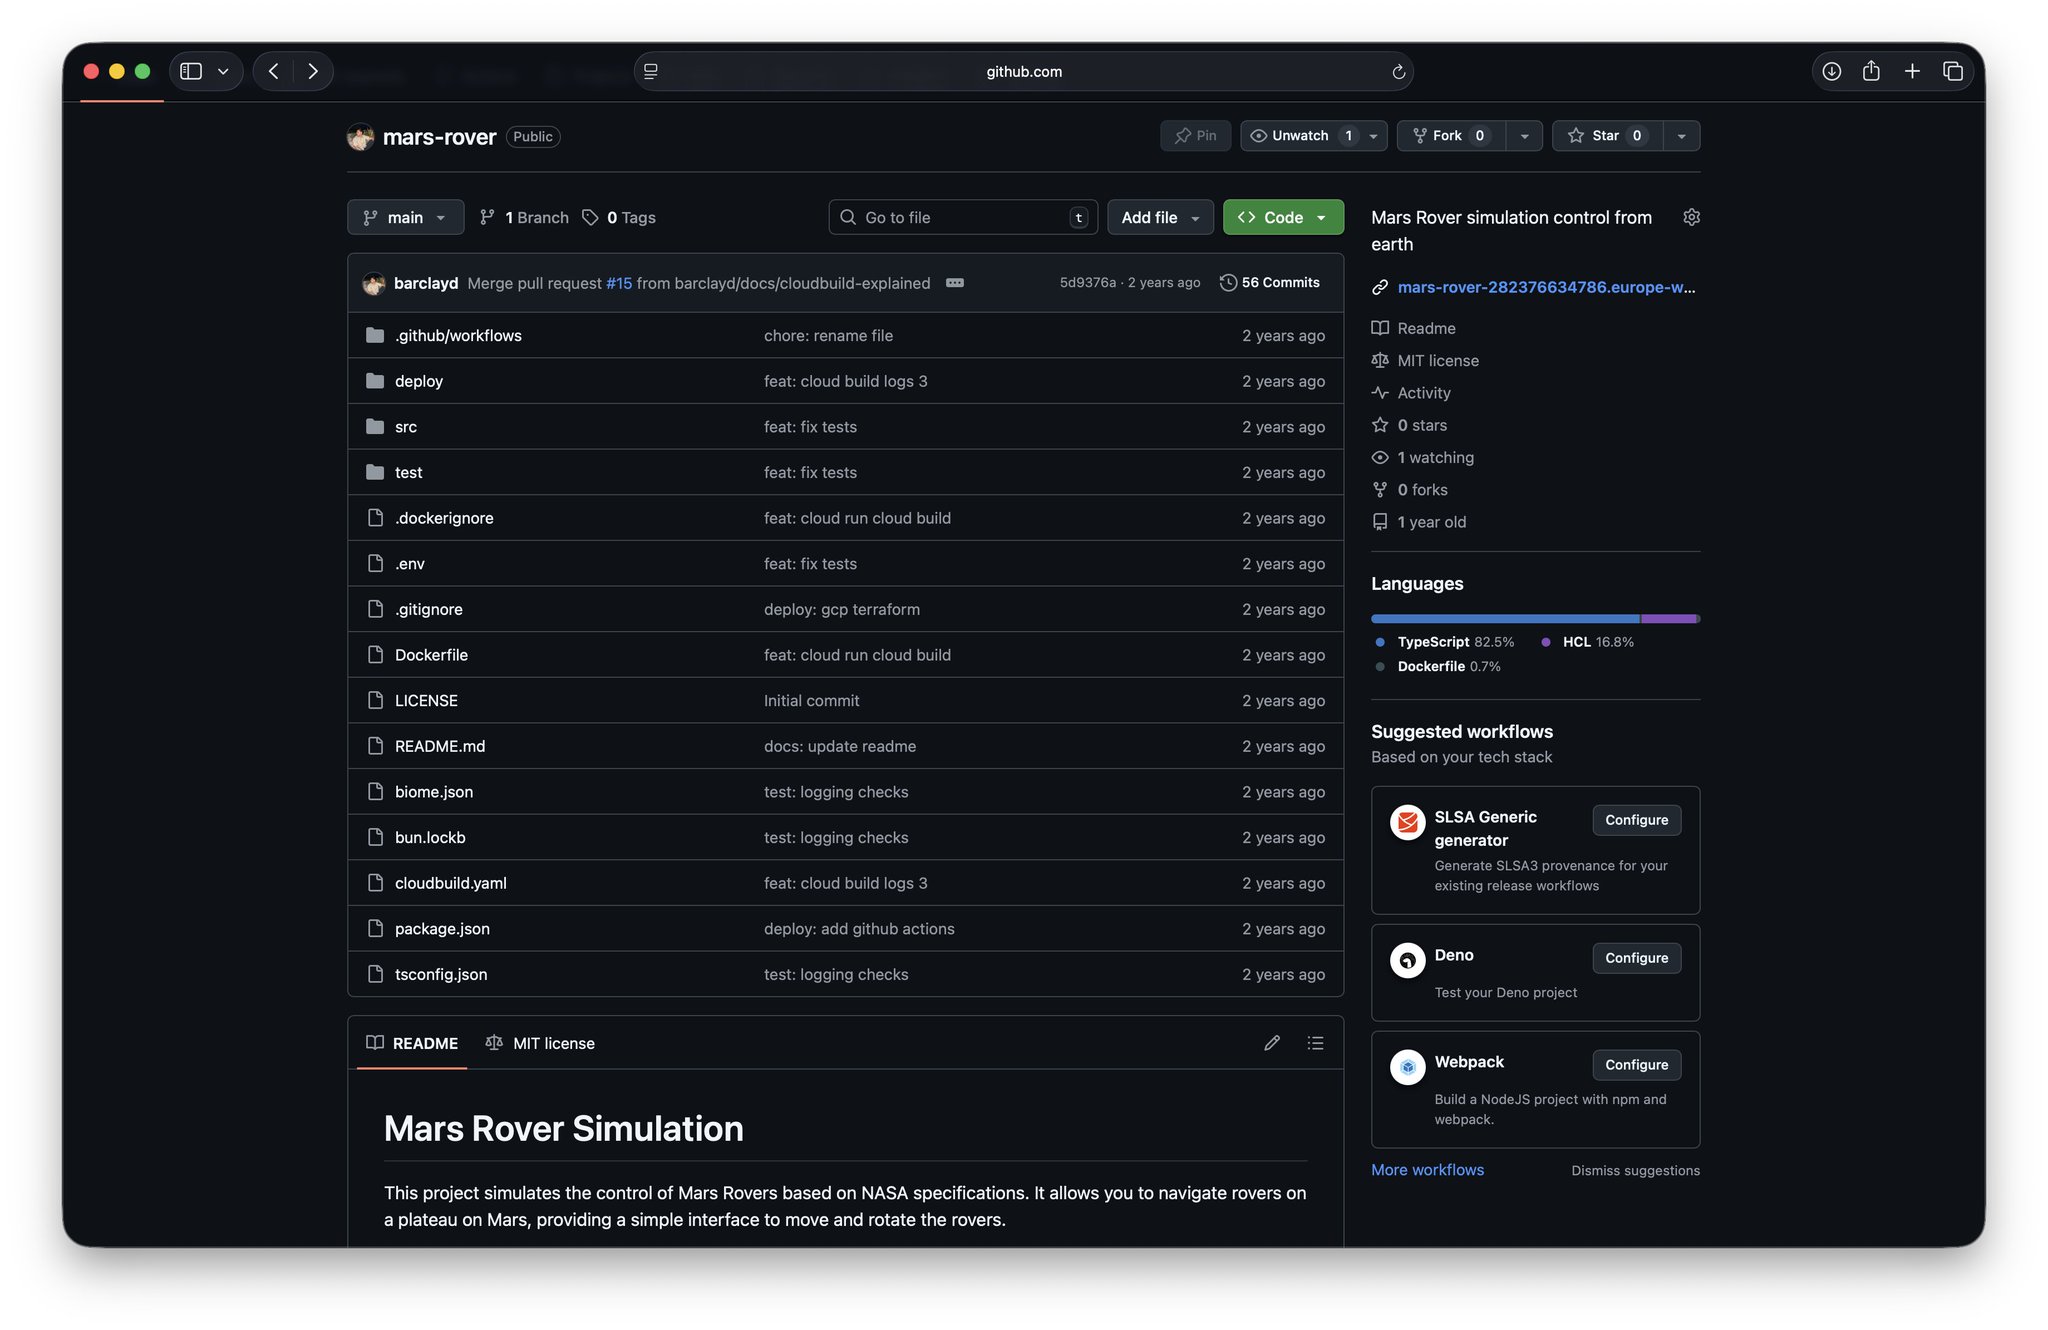Open the test folder
The height and width of the screenshot is (1330, 2048).
click(408, 473)
